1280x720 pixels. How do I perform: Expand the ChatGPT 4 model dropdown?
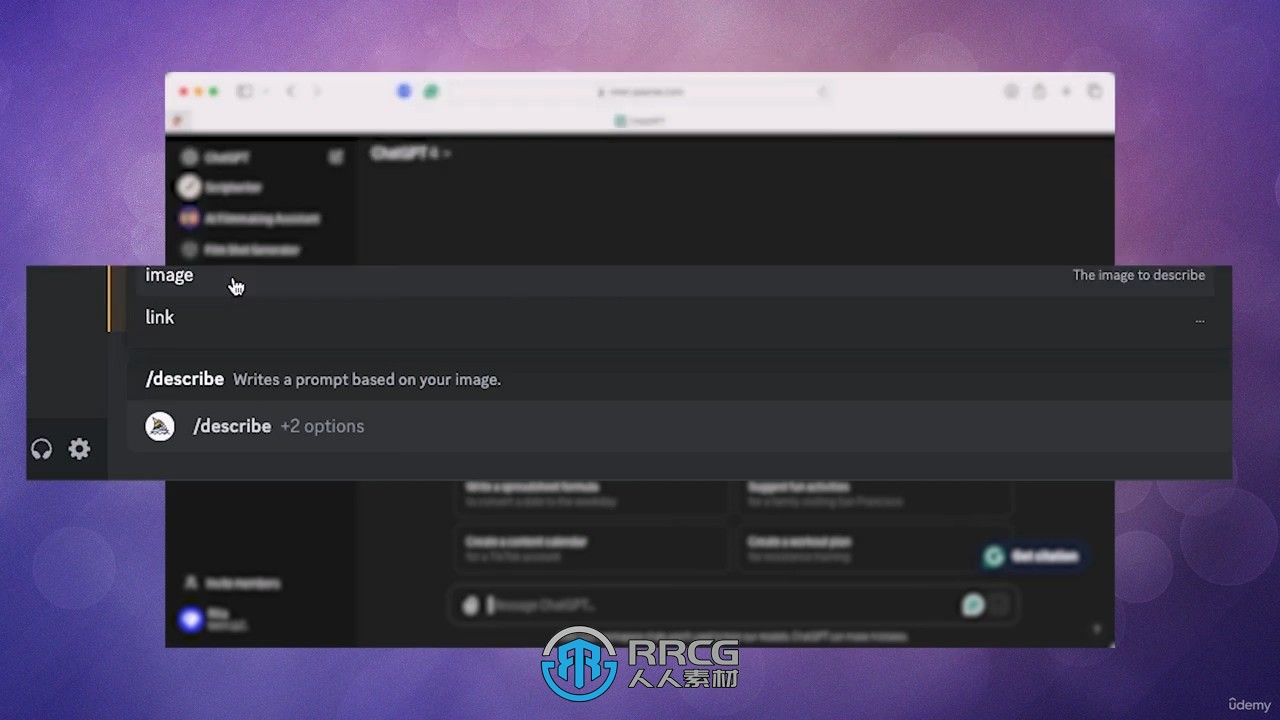pos(410,153)
